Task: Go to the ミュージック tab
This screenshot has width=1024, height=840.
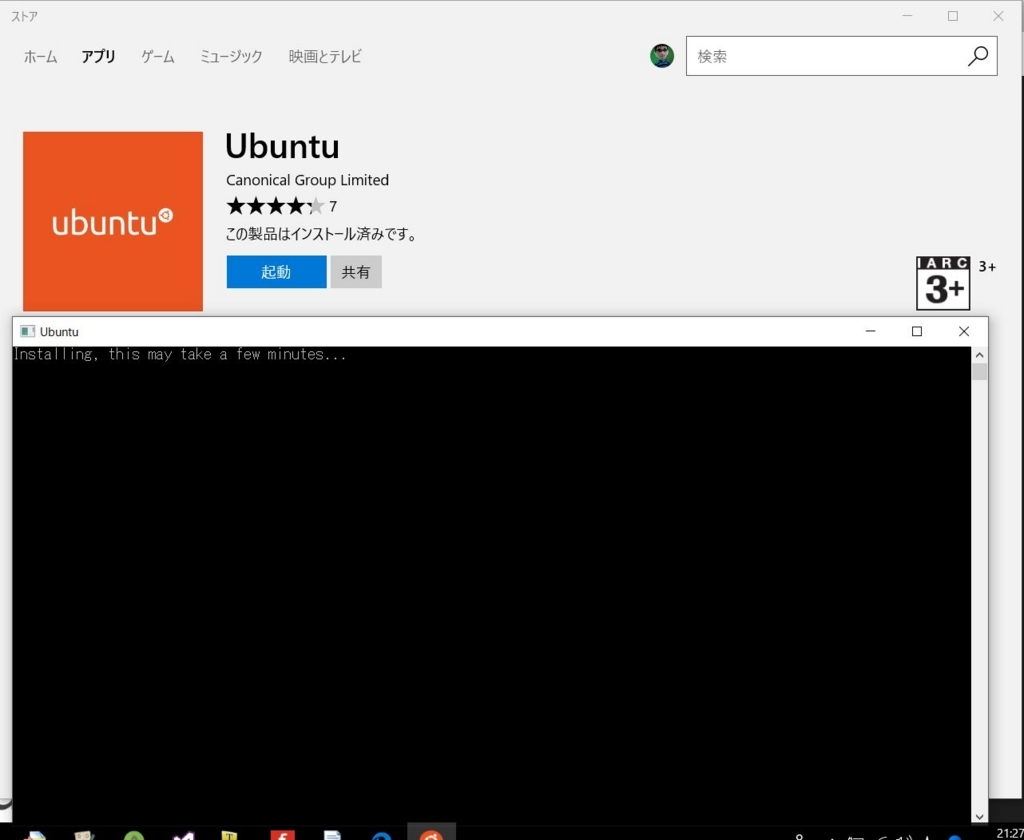Action: pyautogui.click(x=231, y=57)
